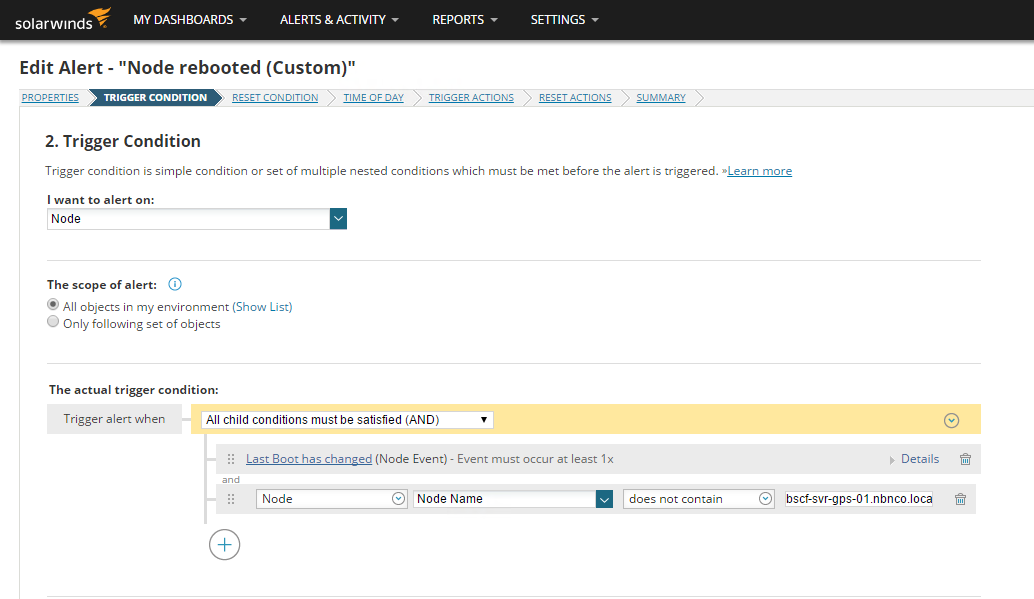Delete the Last Boot has changed condition
Viewport: 1034px width, 599px height.
click(965, 459)
